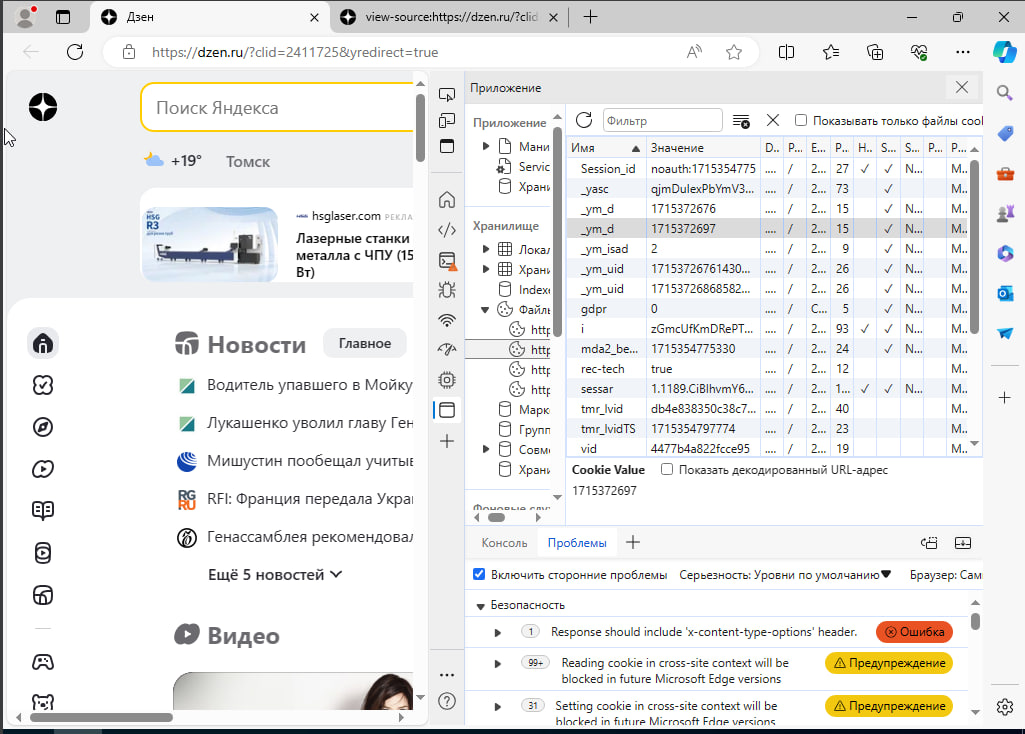The height and width of the screenshot is (734, 1025).
Task: Collapse the Безопасность issues group
Action: [480, 606]
